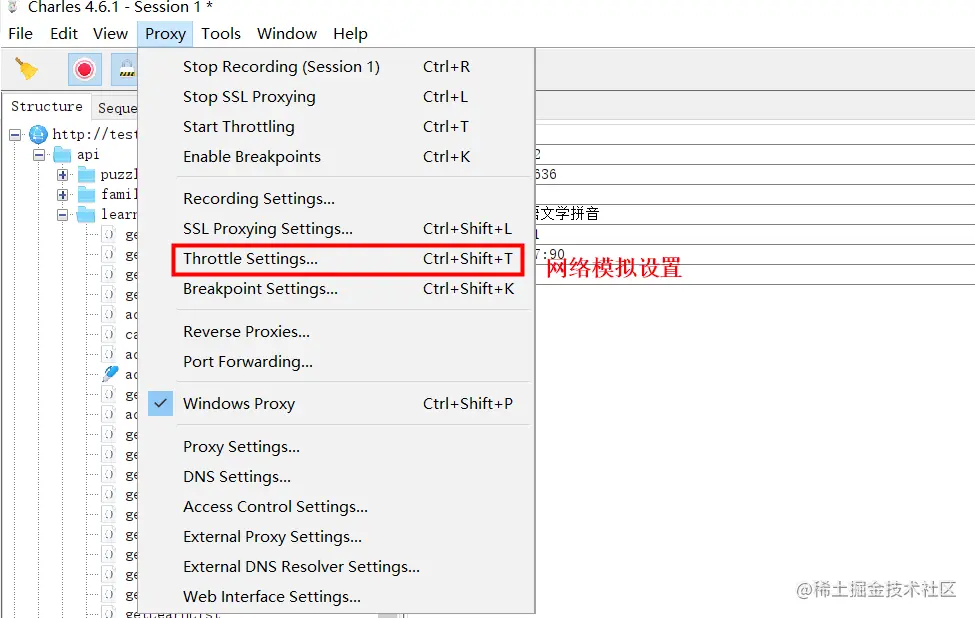The image size is (975, 618).
Task: Choose Stop Recording (Session 1)
Action: point(336,67)
